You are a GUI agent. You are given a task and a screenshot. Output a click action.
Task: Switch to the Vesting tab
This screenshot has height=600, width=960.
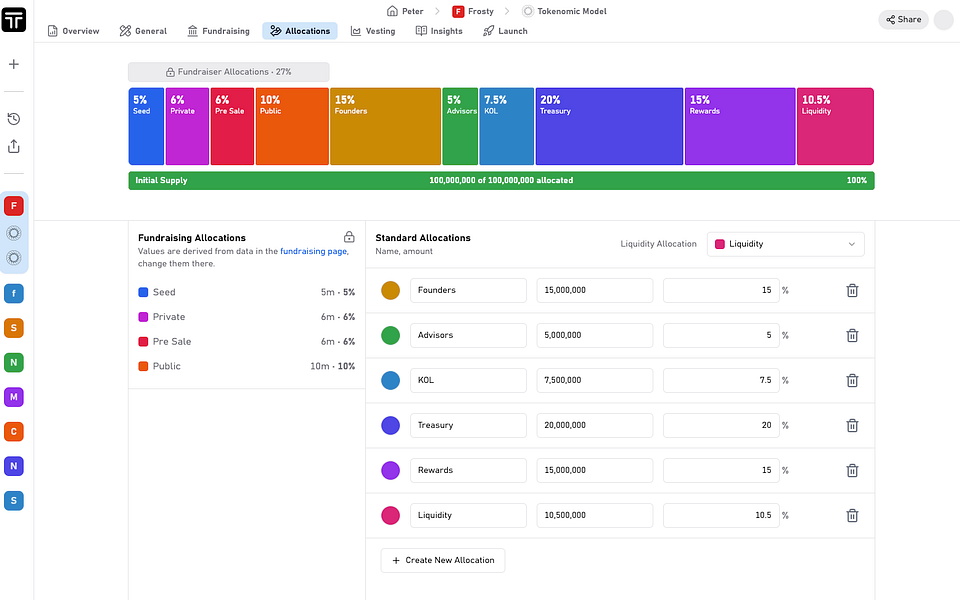(x=373, y=31)
